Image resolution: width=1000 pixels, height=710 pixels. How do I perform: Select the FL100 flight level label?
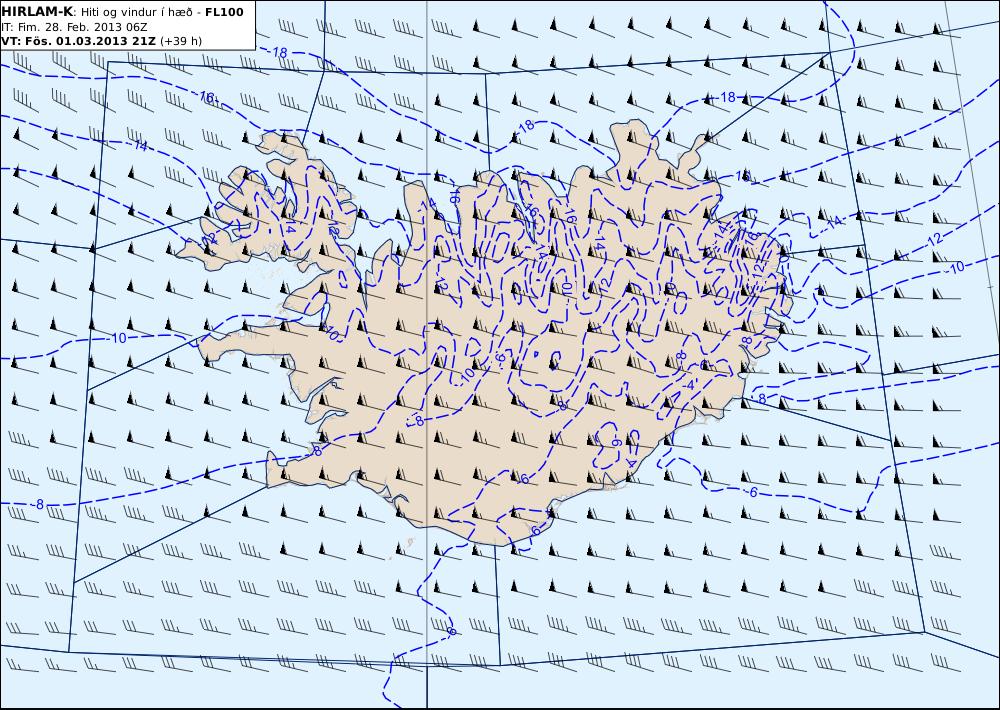pos(224,12)
